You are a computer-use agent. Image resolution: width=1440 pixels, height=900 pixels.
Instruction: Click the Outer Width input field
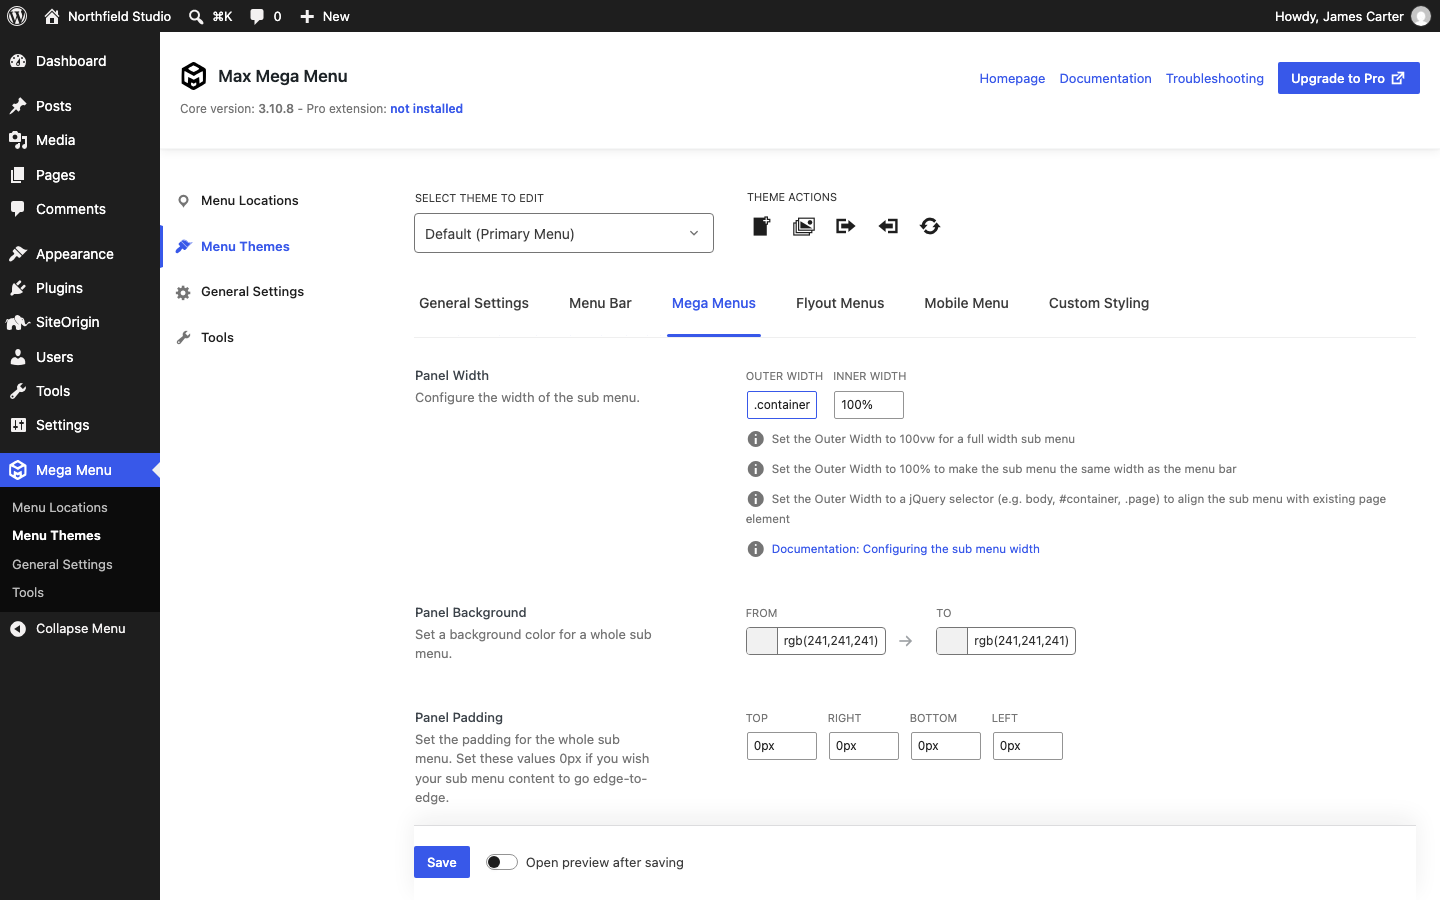coord(782,405)
